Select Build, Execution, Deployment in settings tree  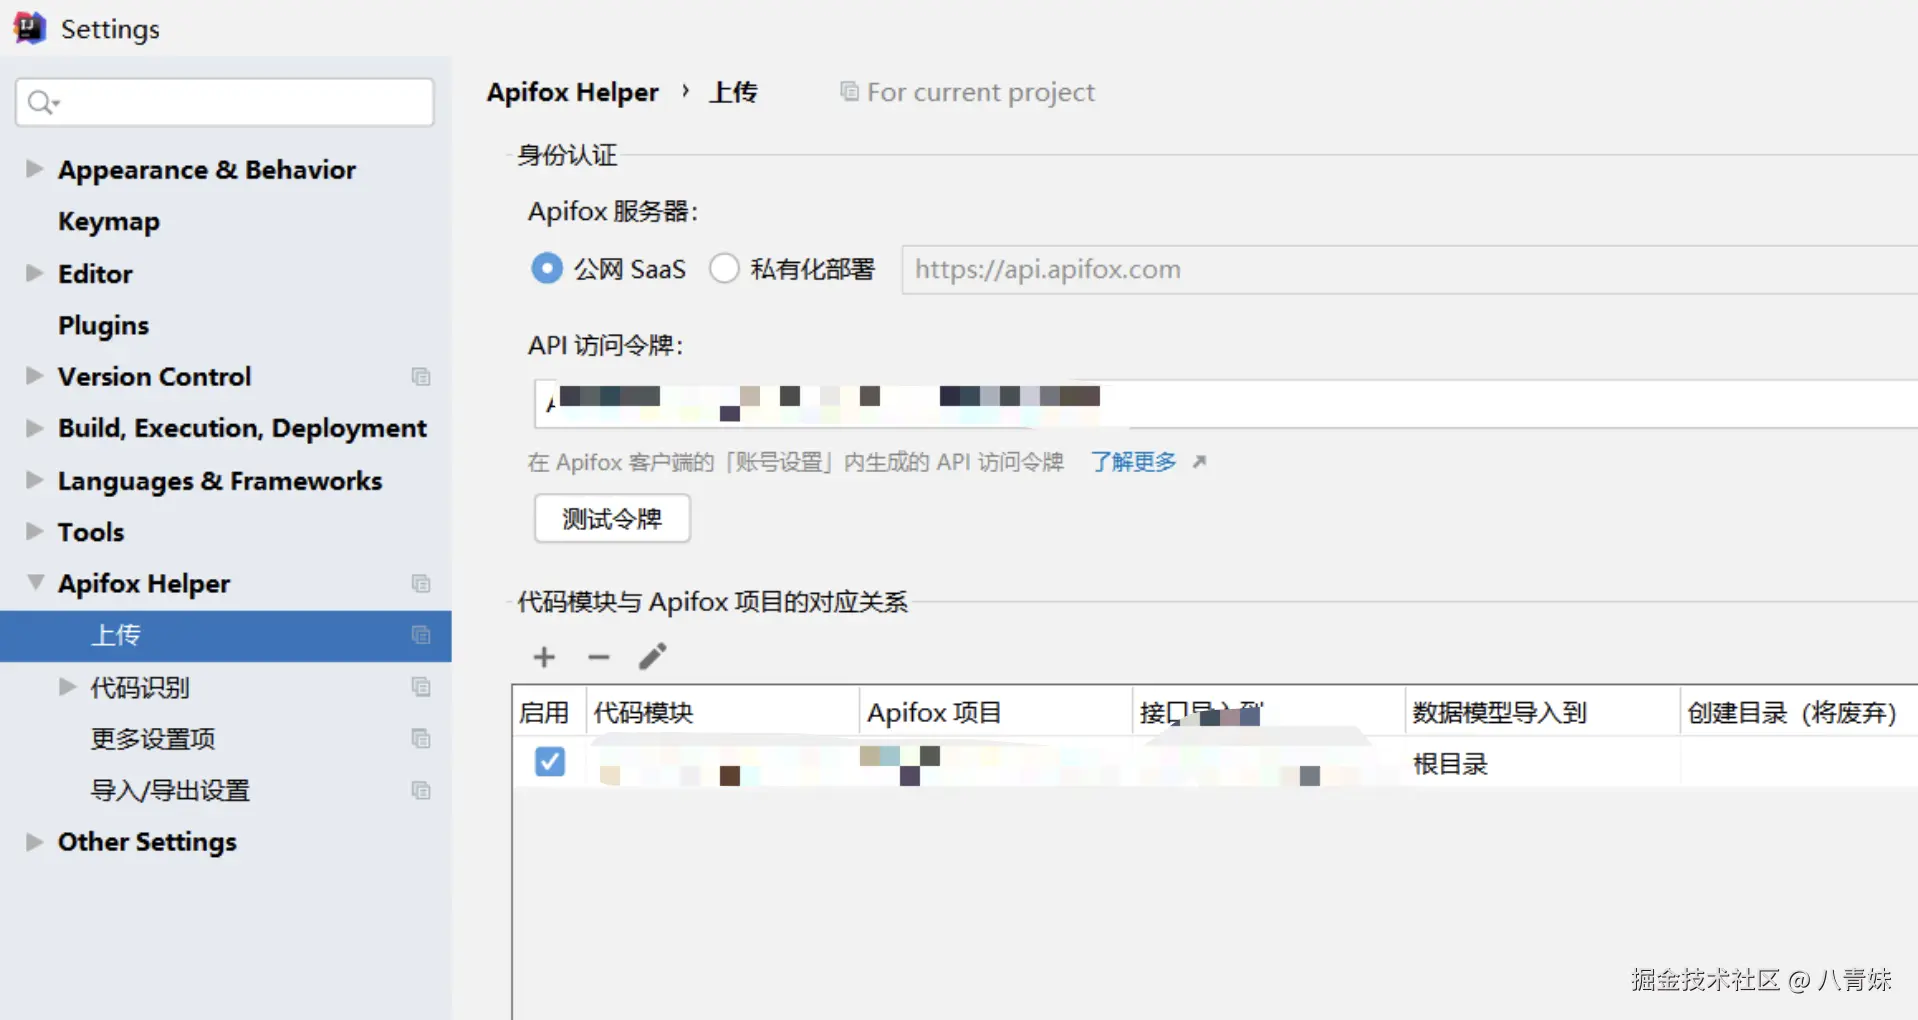click(x=242, y=428)
